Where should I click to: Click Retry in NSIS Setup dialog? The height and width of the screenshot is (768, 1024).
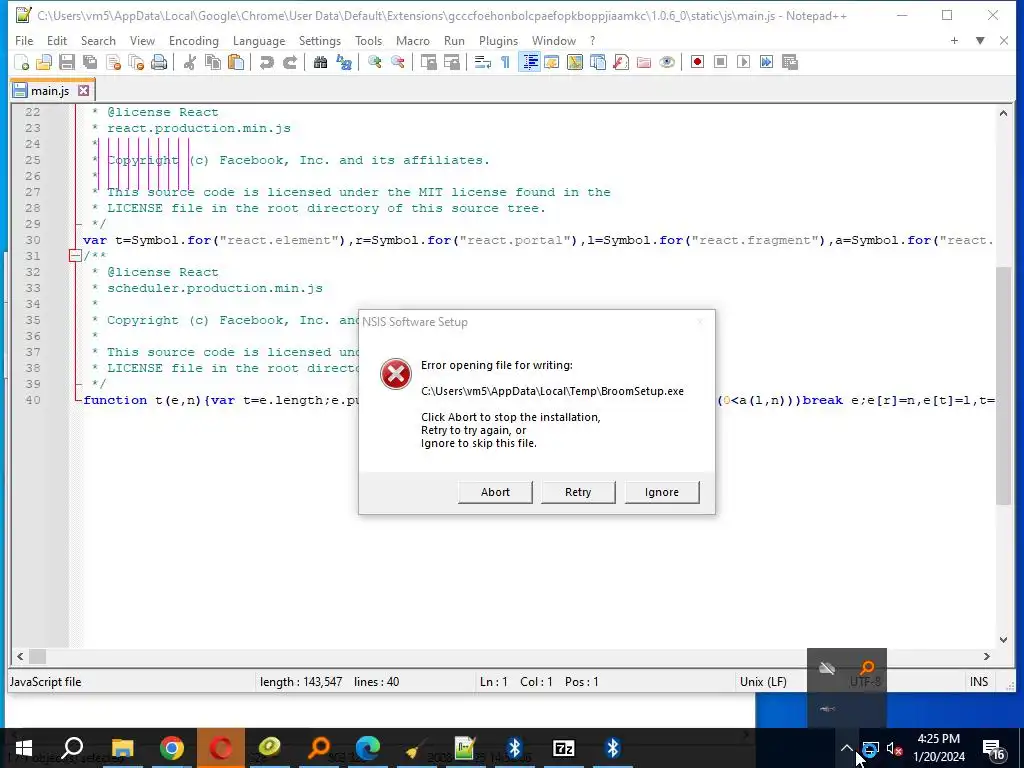click(578, 492)
